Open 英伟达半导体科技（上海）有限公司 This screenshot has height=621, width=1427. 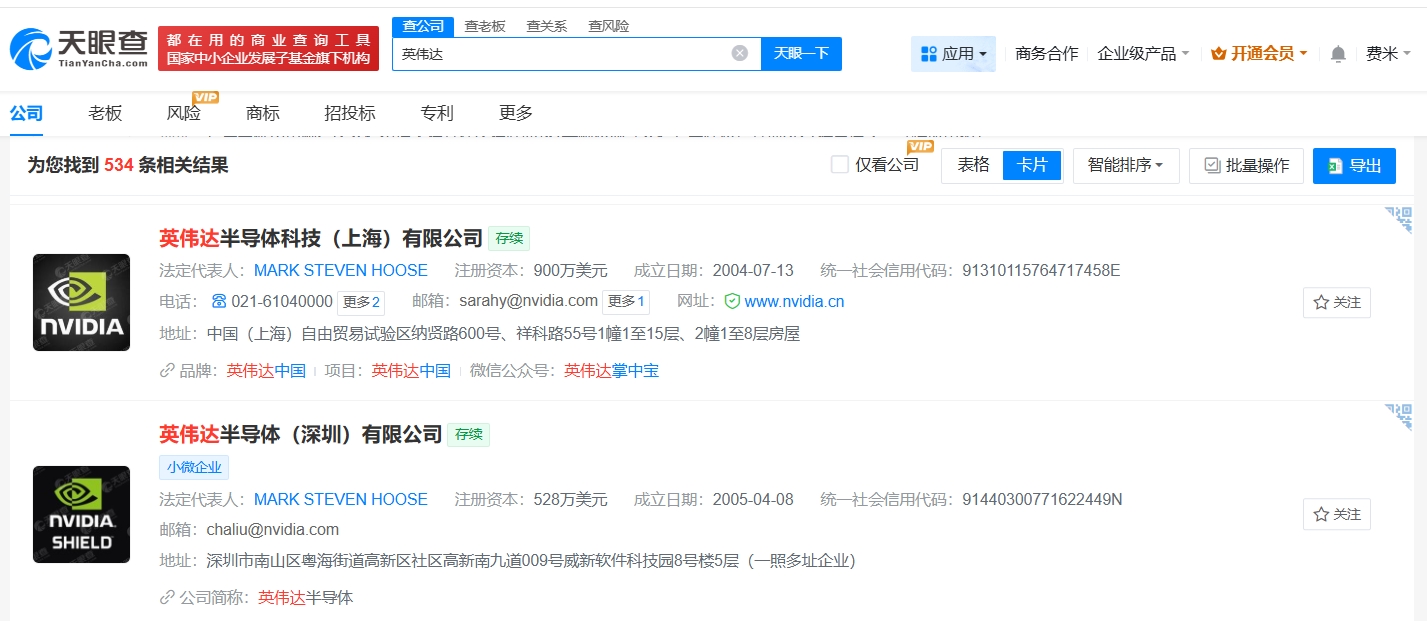321,239
